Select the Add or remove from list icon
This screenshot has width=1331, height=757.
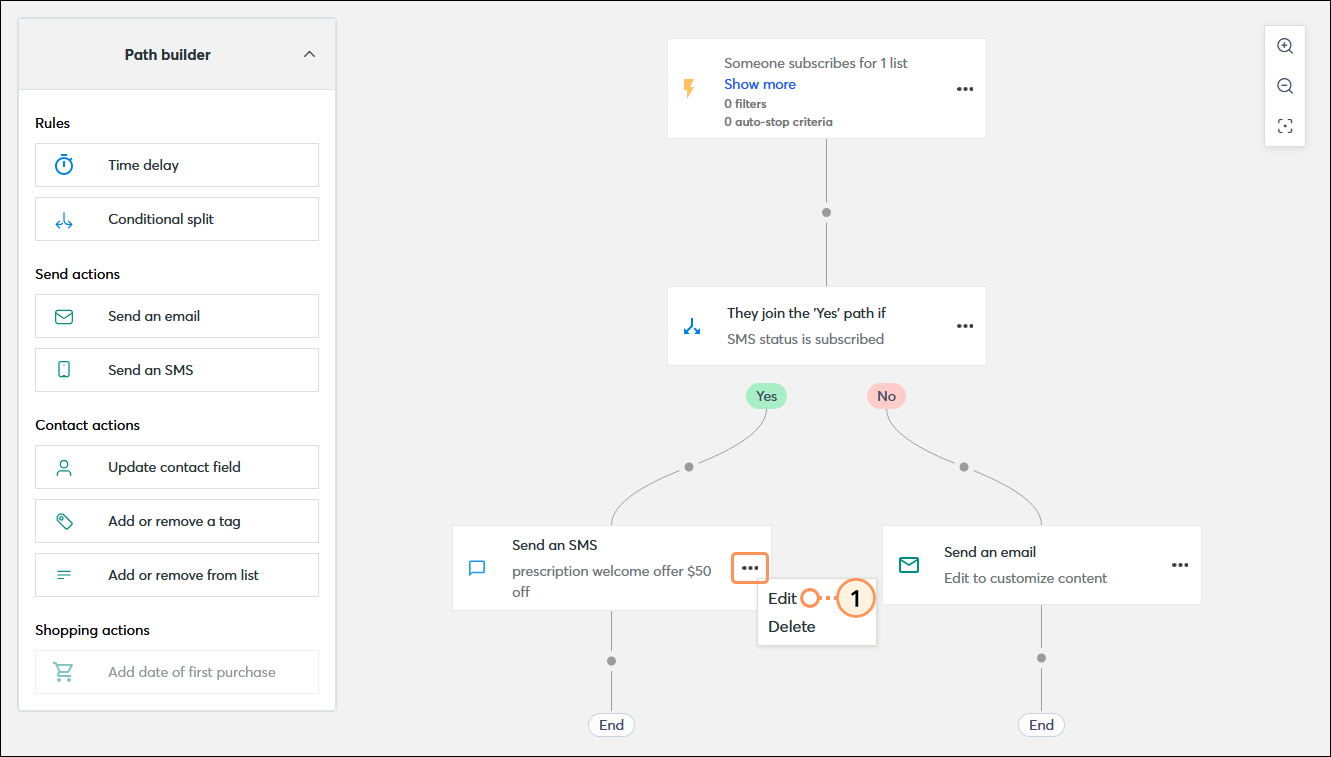click(63, 575)
